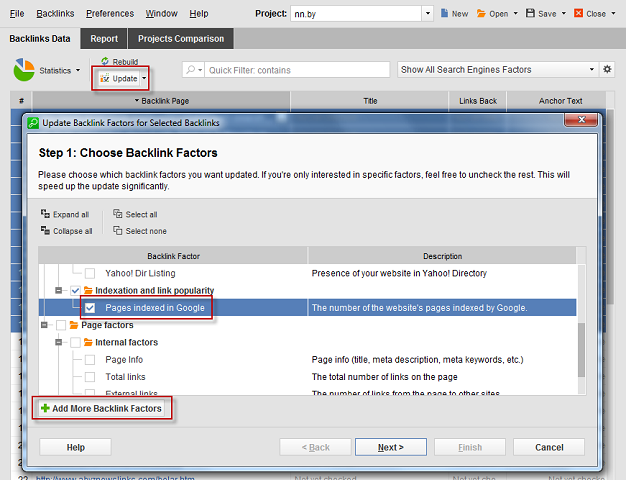Image resolution: width=626 pixels, height=480 pixels.
Task: Click the dialog title link icon
Action: pyautogui.click(x=33, y=123)
